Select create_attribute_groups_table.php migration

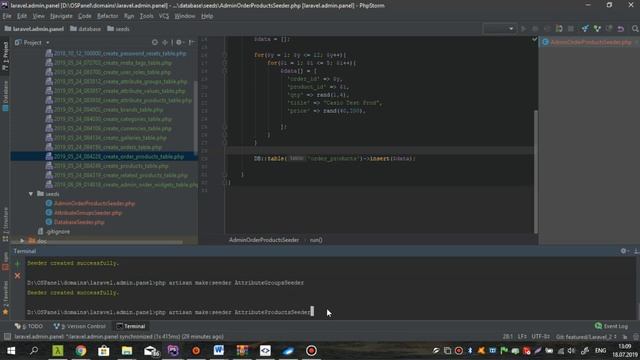(116, 82)
